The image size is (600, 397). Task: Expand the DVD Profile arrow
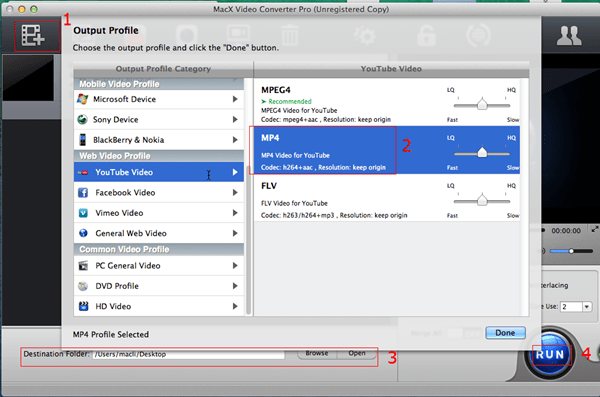point(235,286)
